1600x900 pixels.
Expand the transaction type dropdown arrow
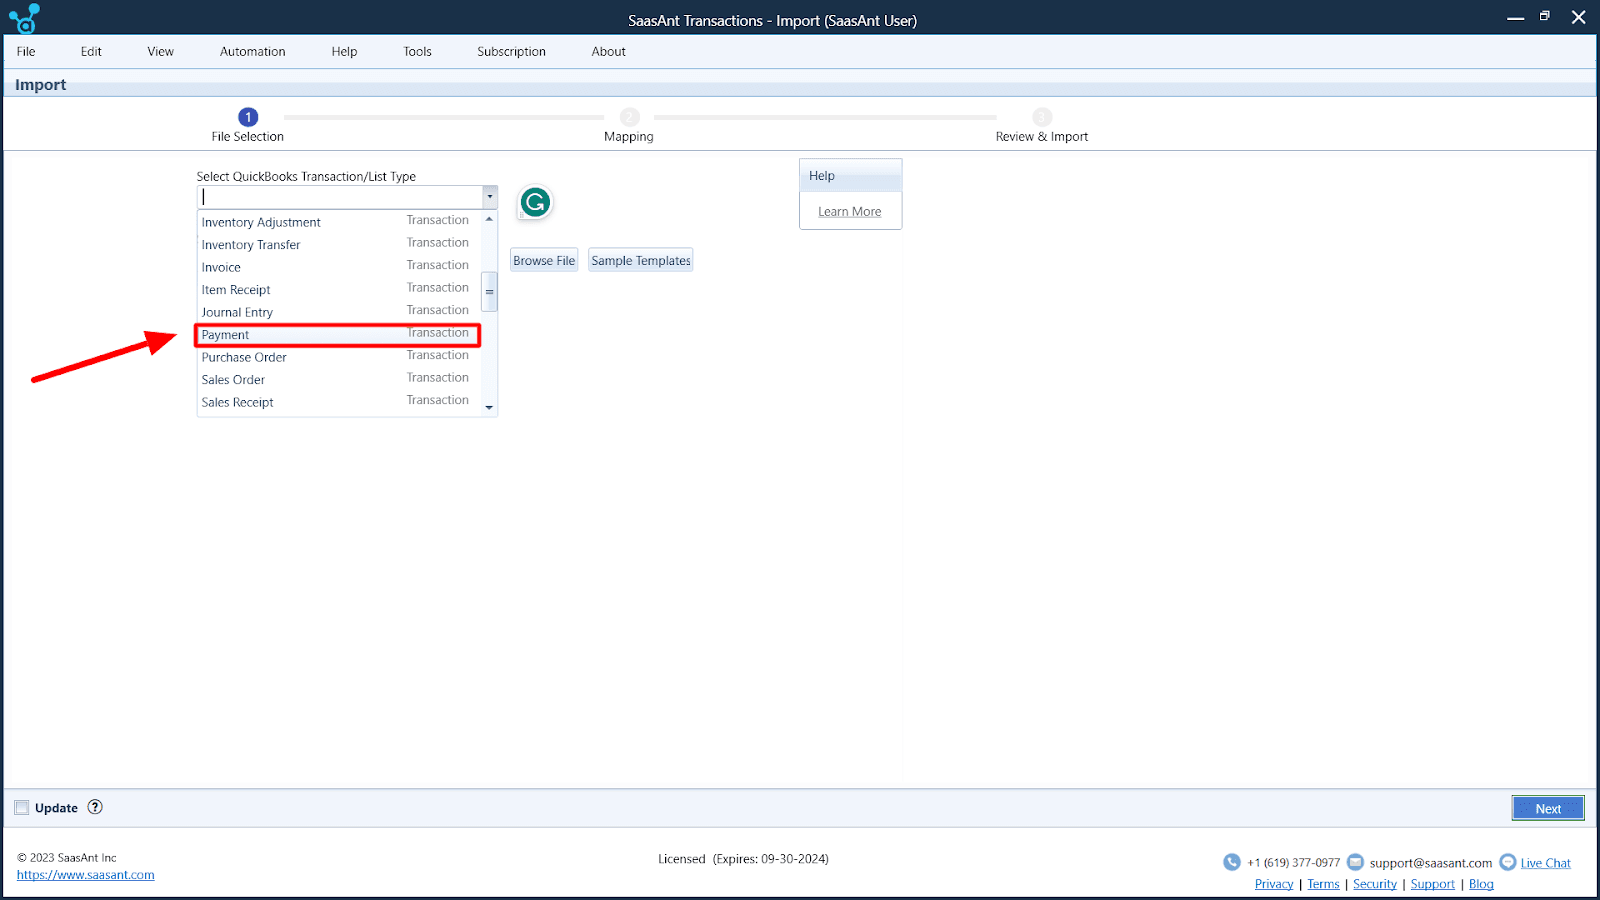490,197
